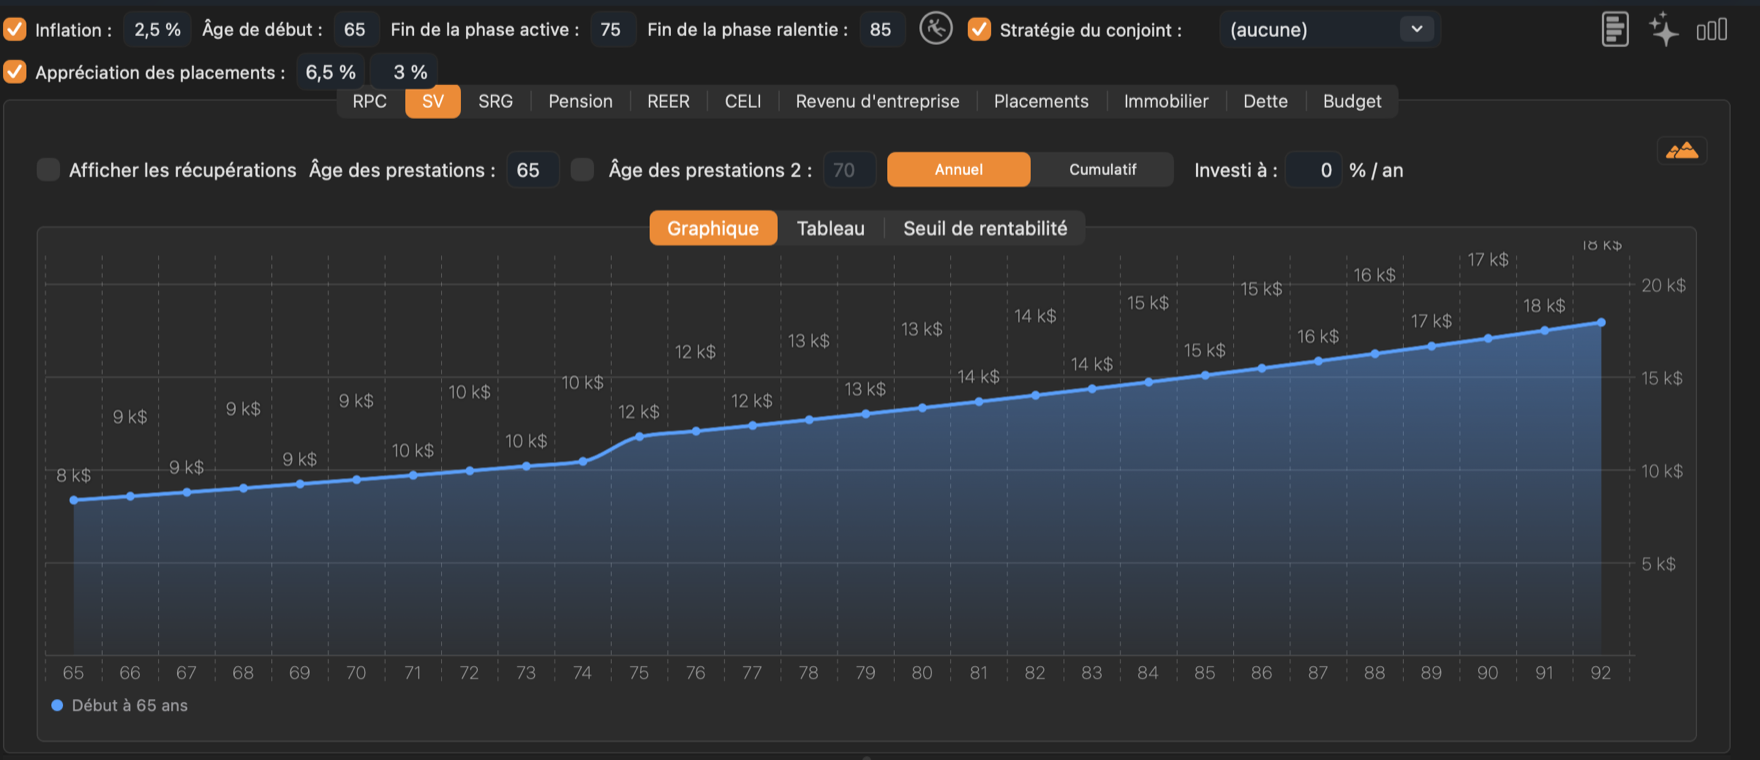Open the Budget tab
1760x760 pixels.
(x=1352, y=101)
